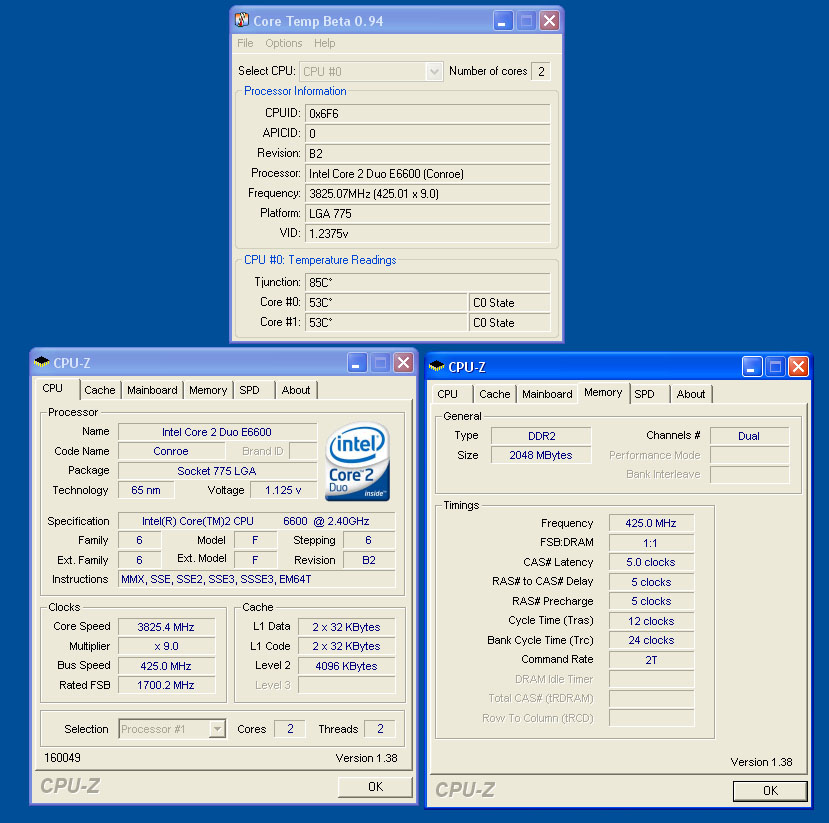Viewport: 829px width, 823px height.
Task: Switch to Mainboard tab in right CPU-Z
Action: tap(547, 394)
